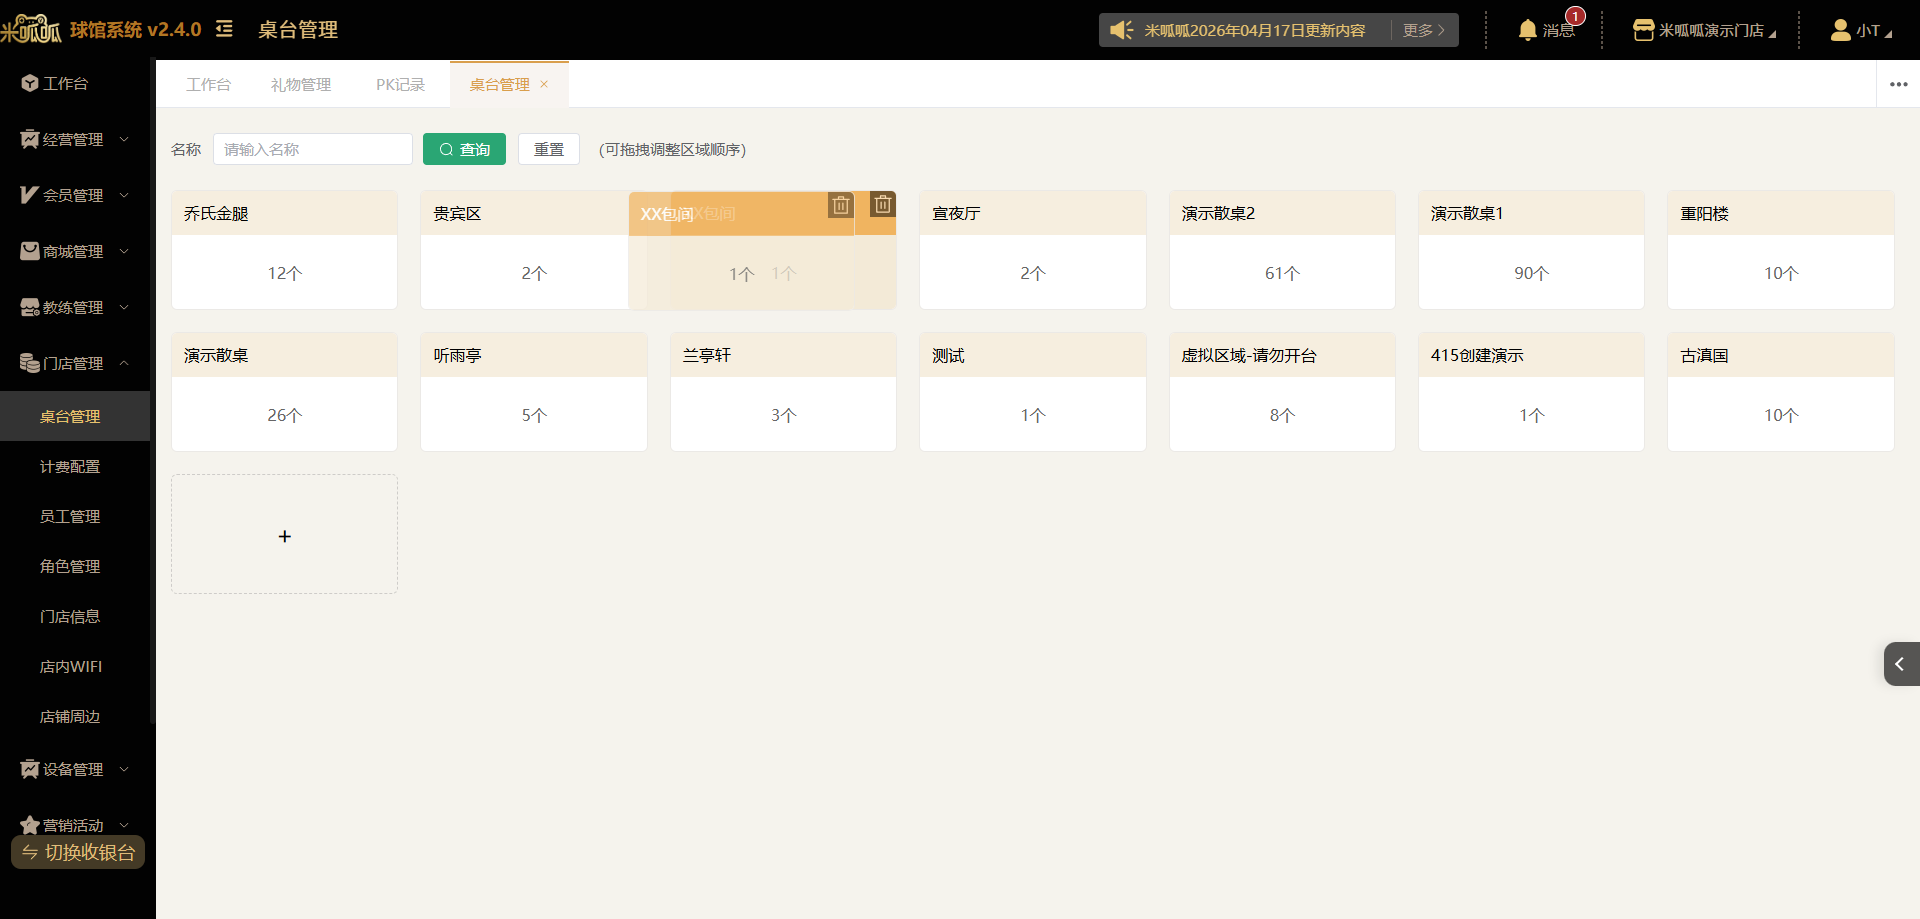1920x919 pixels.
Task: Click the 切换收银台 button
Action: pyautogui.click(x=78, y=852)
